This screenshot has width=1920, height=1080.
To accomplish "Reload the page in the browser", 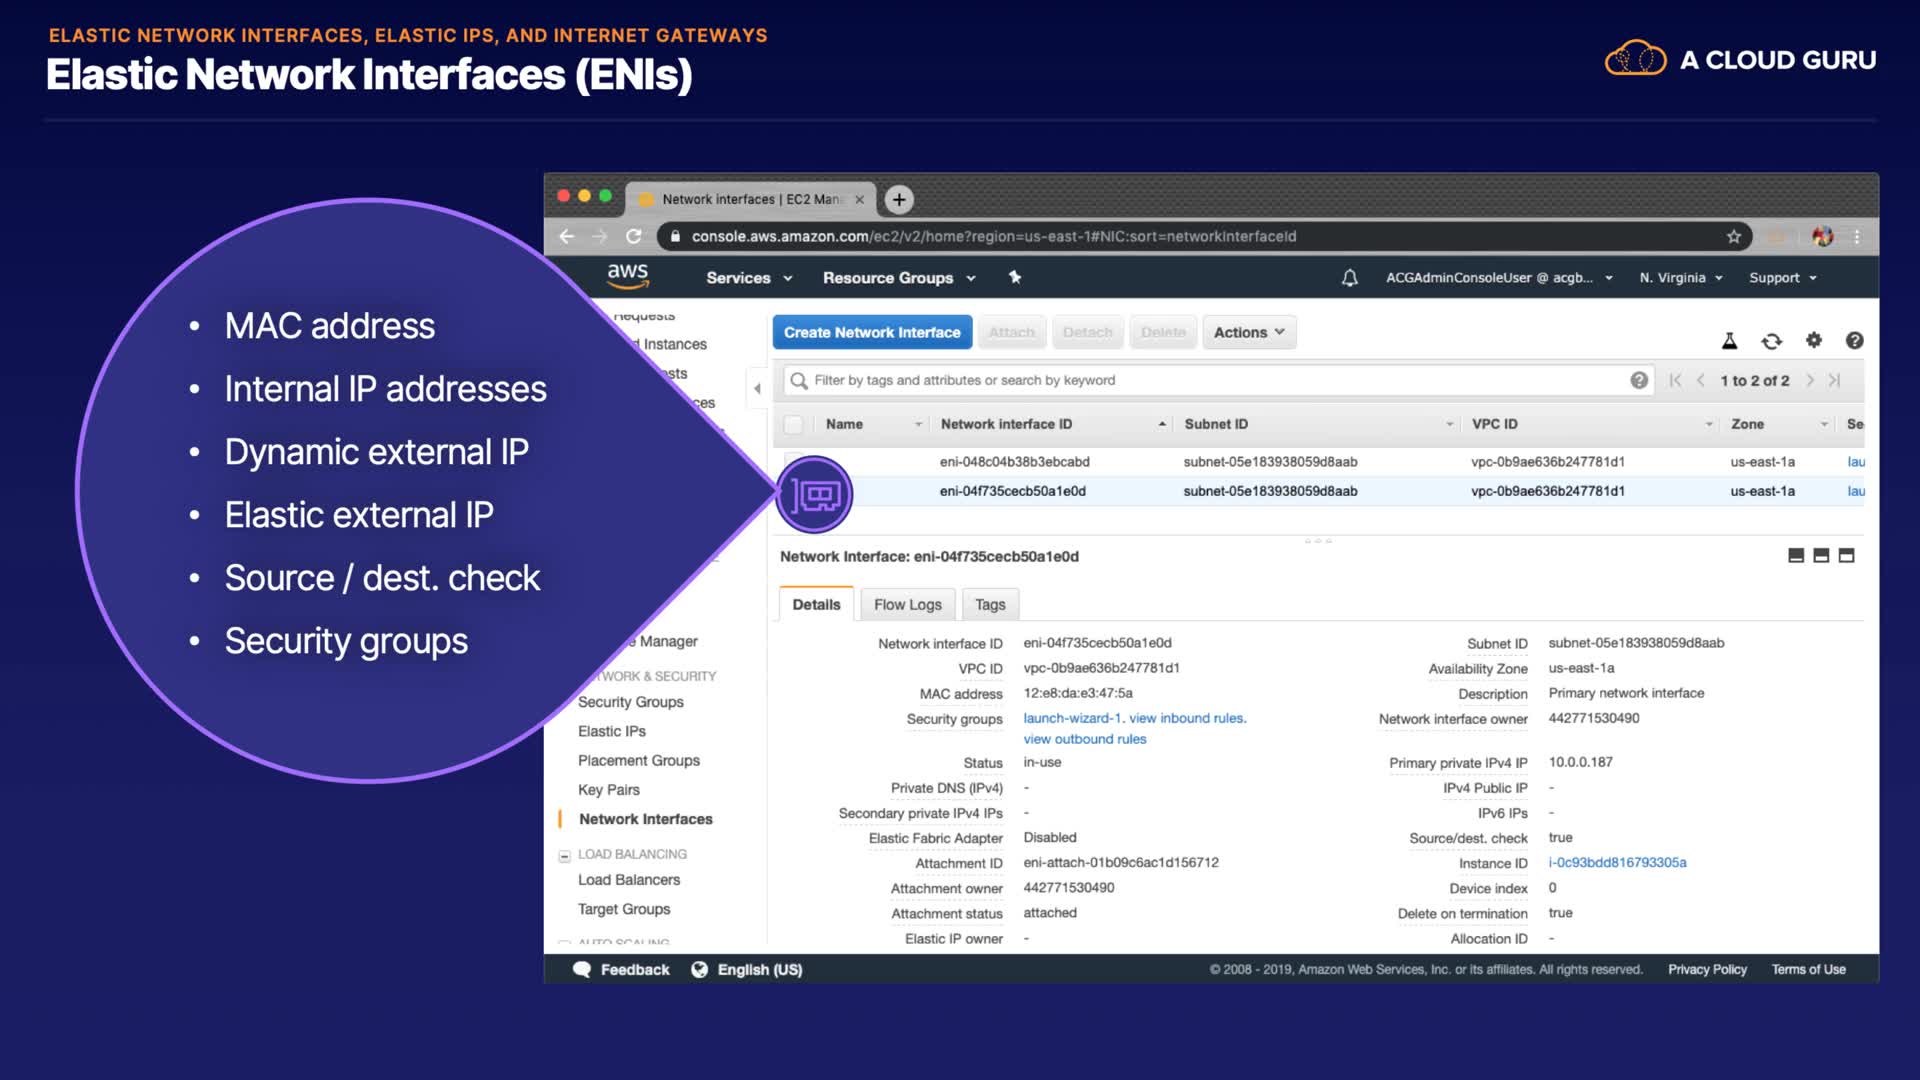I will point(633,237).
